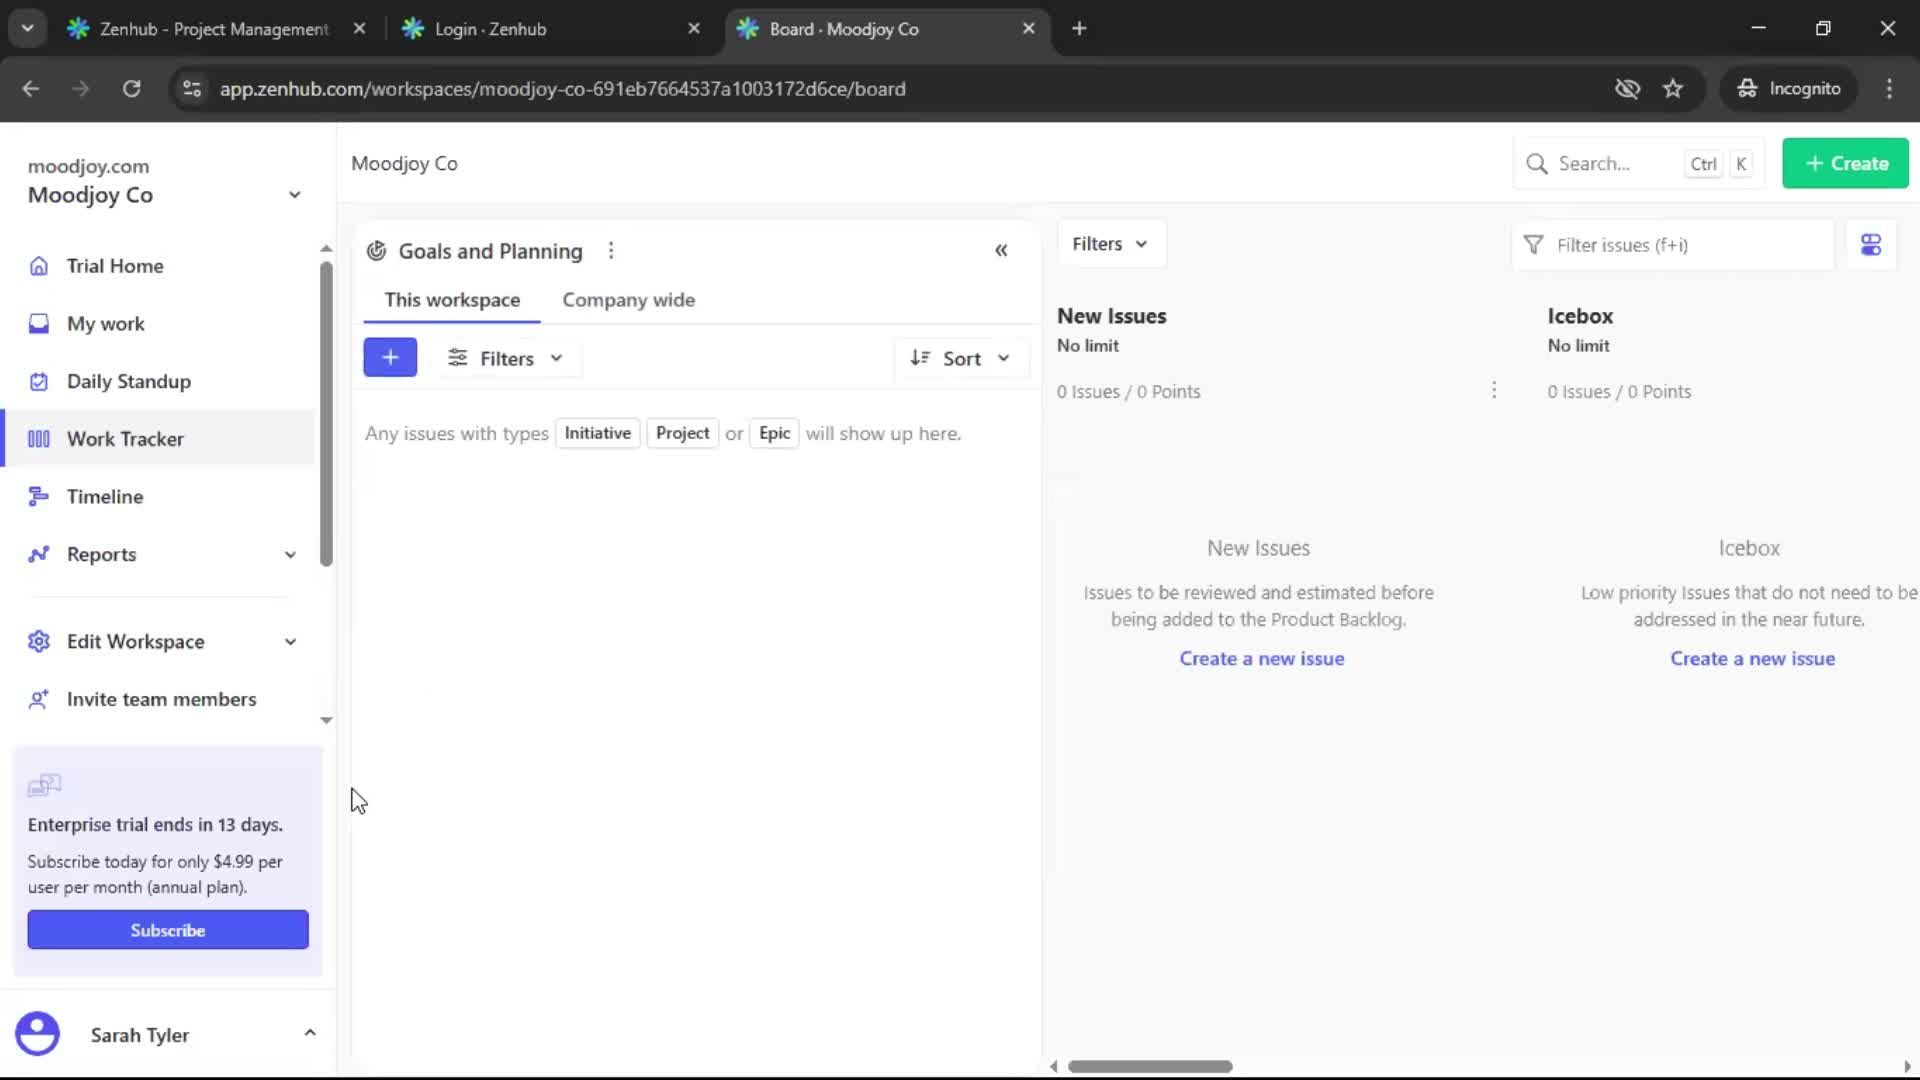Expand the Reports section
Image resolution: width=1920 pixels, height=1080 pixels.
pyautogui.click(x=289, y=554)
